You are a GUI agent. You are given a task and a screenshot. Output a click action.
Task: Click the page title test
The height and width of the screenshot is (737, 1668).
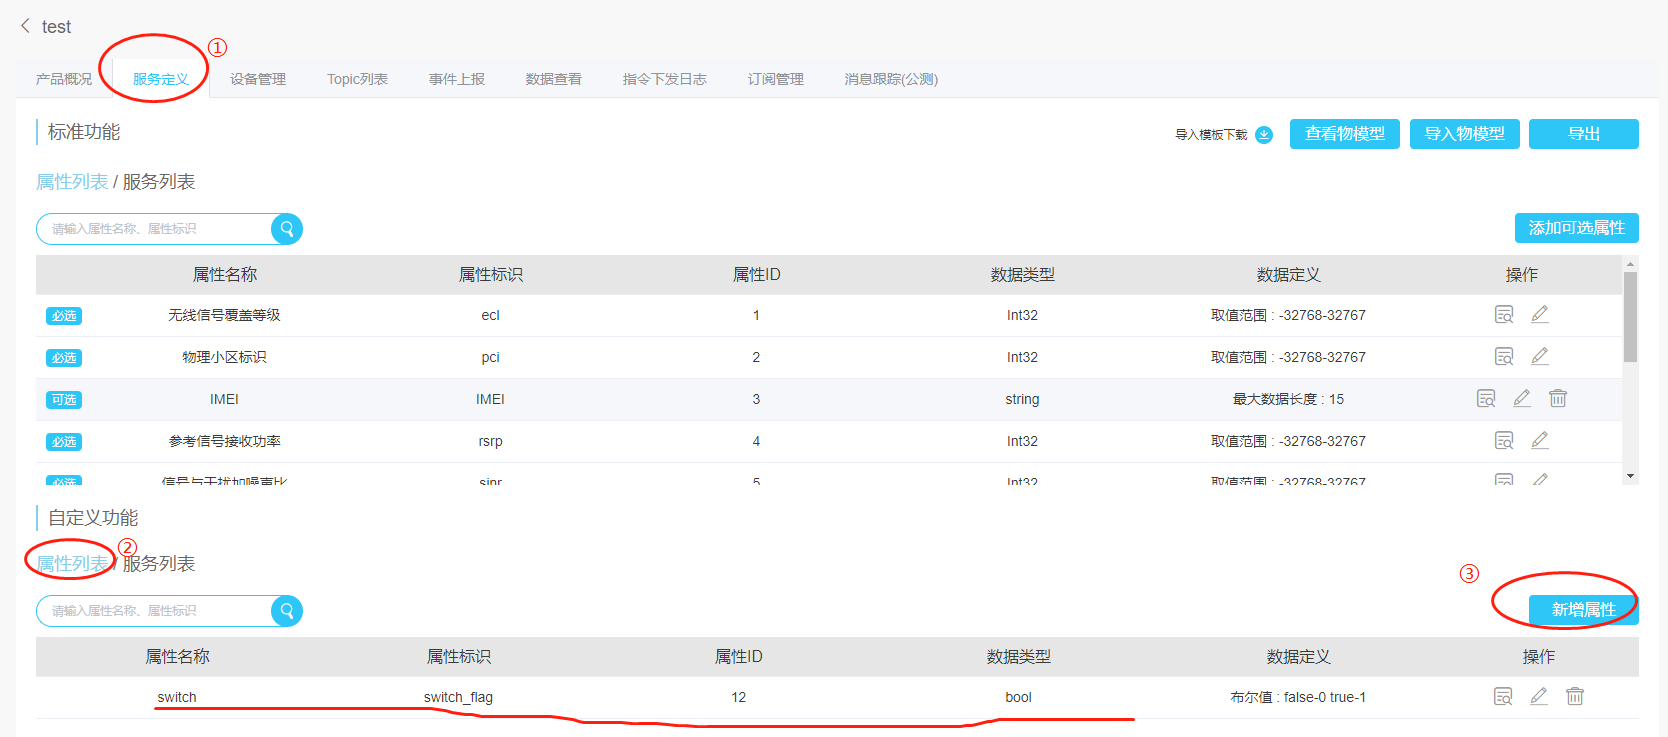tap(56, 27)
